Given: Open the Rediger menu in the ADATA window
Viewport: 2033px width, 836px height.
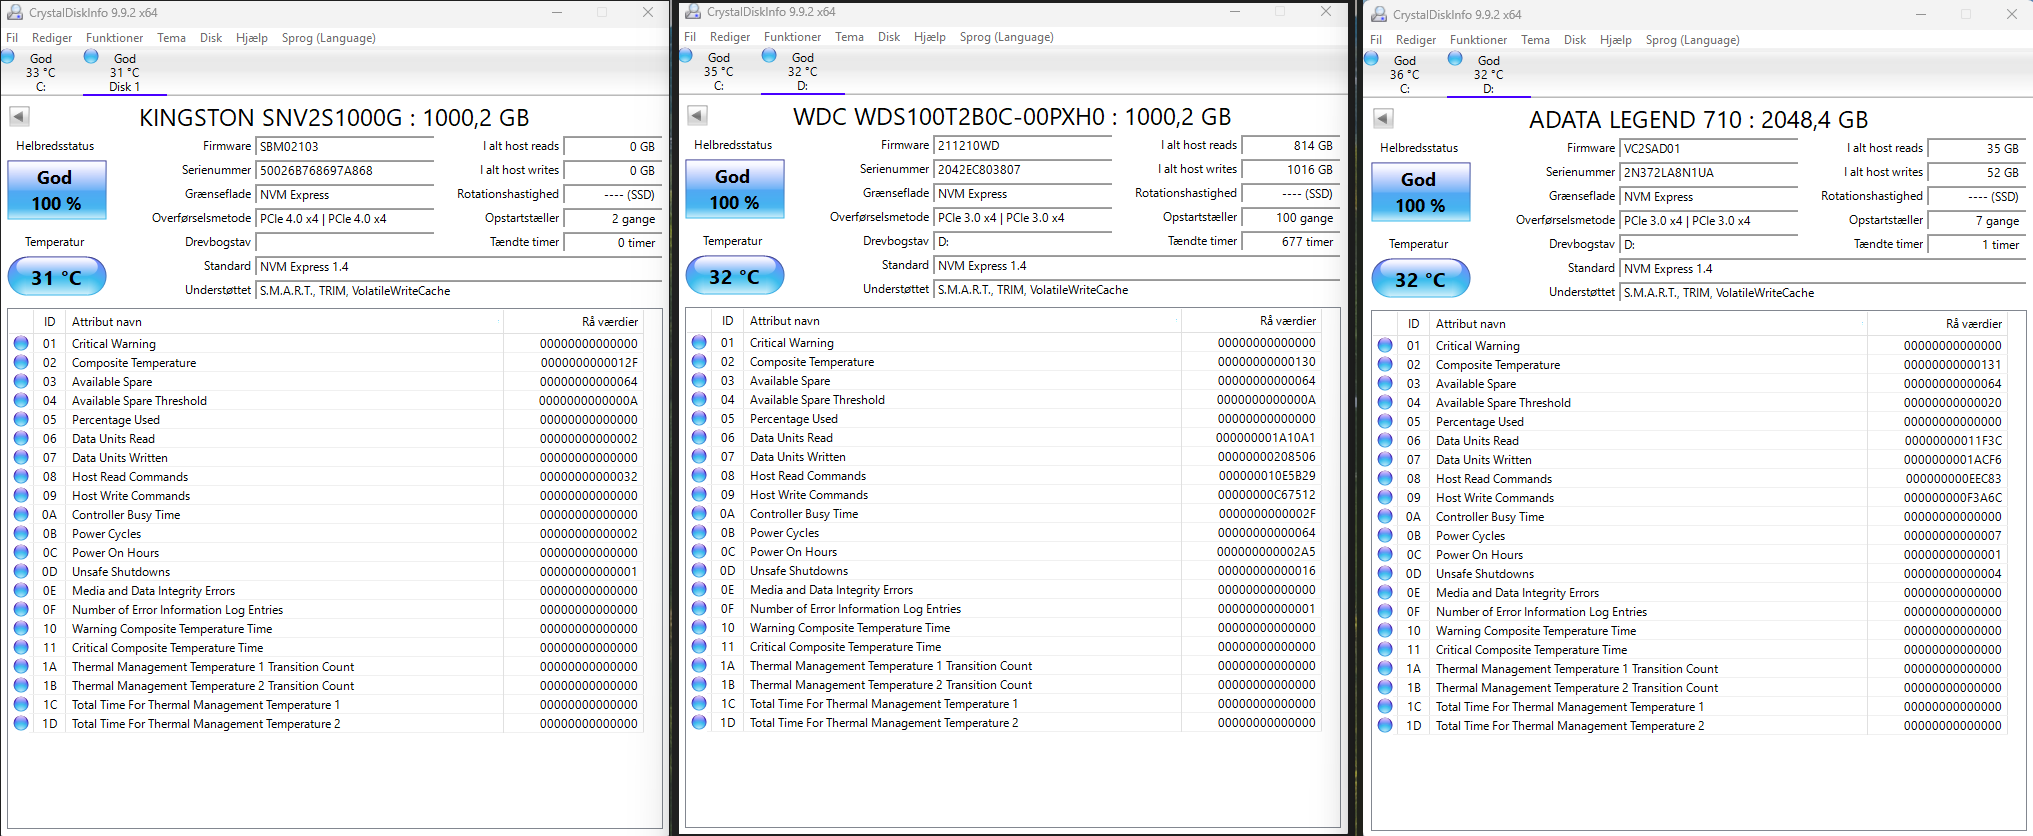Looking at the screenshot, I should 1415,40.
